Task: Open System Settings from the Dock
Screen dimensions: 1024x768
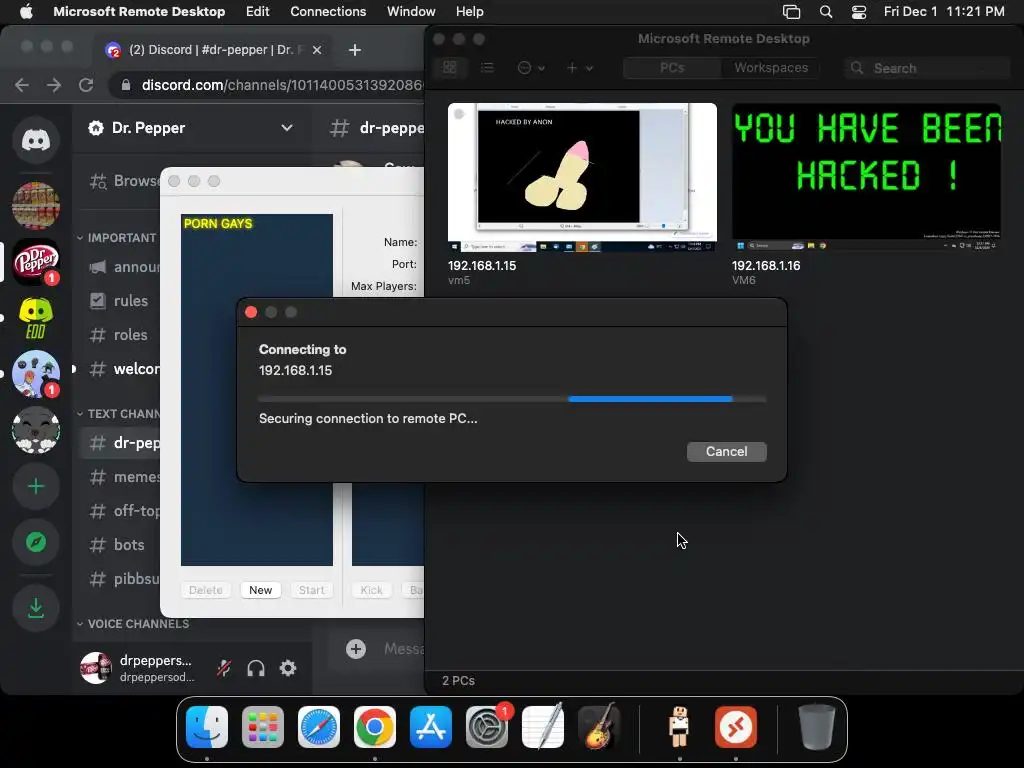Action: point(487,726)
